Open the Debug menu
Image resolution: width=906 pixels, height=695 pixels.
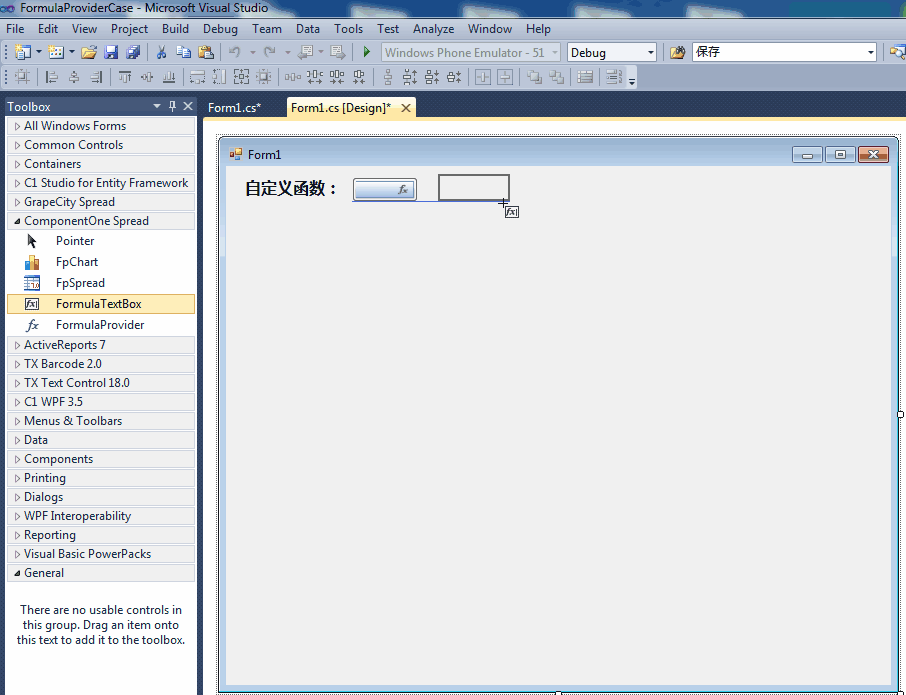[220, 29]
